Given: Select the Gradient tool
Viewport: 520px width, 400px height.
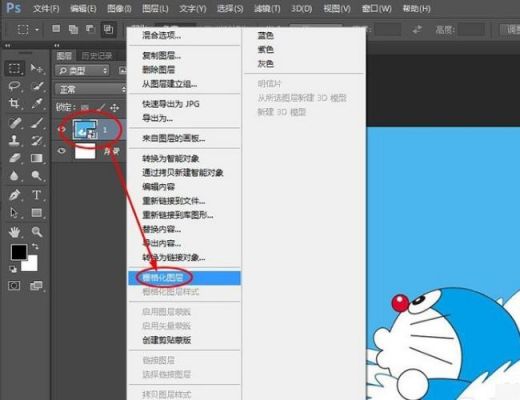Looking at the screenshot, I should 37,157.
